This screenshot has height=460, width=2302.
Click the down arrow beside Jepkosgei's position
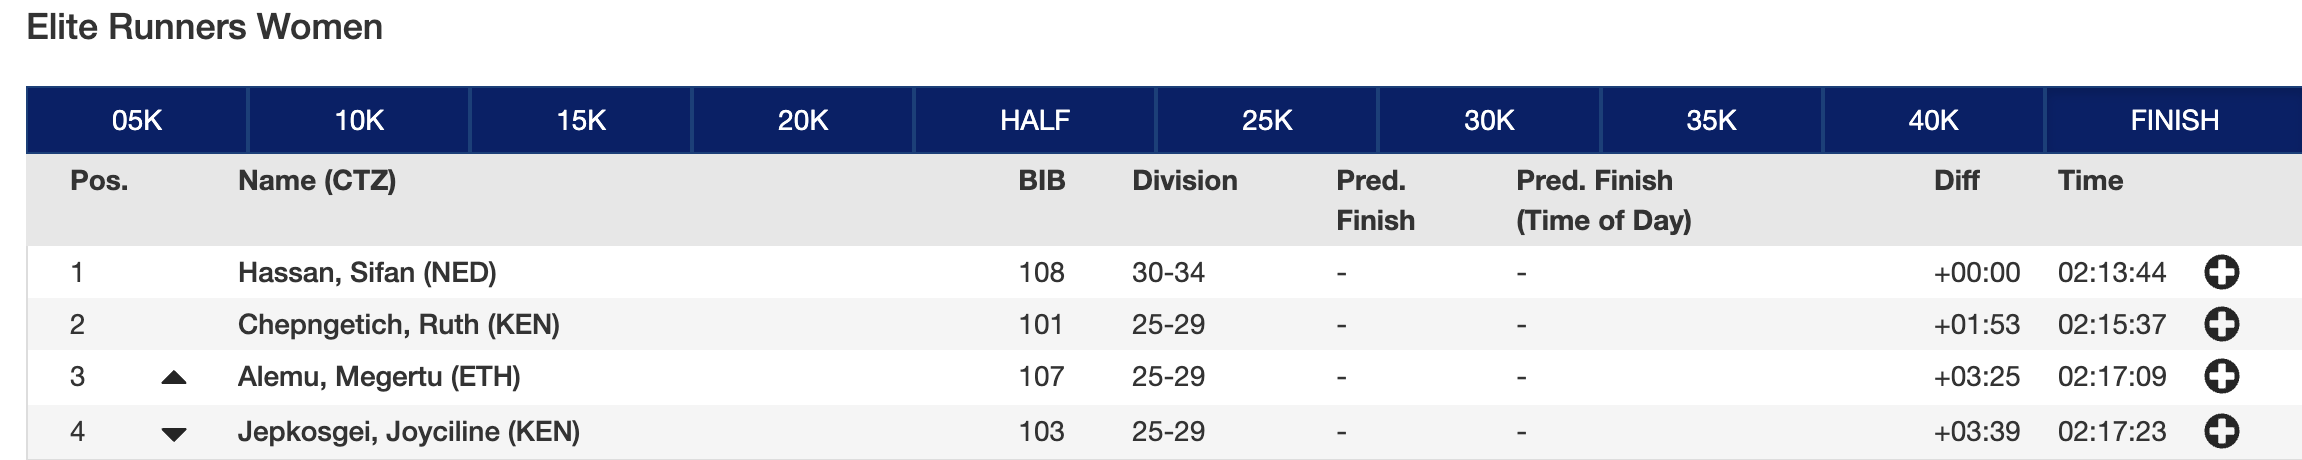tap(174, 434)
